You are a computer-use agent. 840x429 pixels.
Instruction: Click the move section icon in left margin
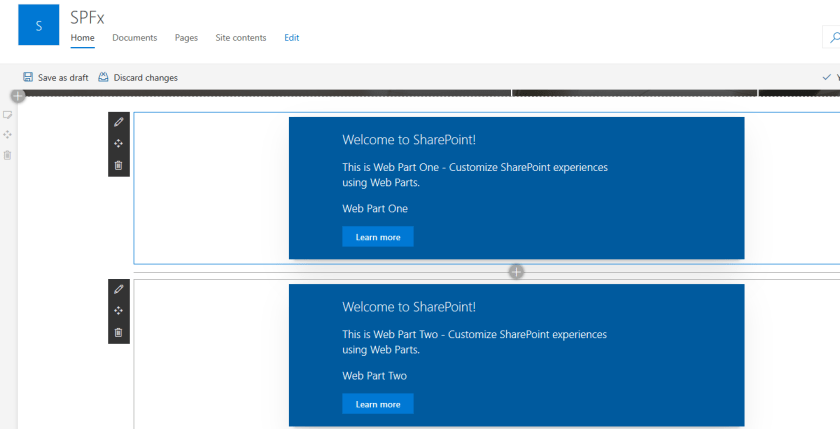8,135
